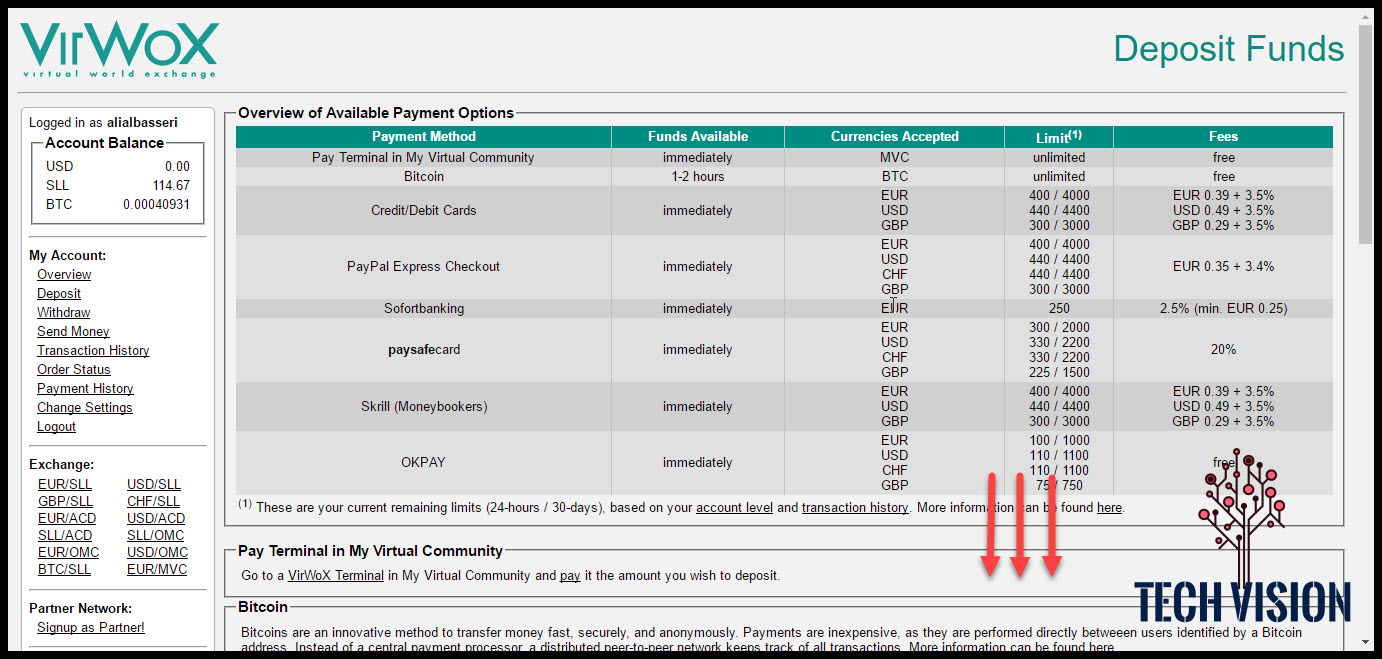Screen dimensions: 1382x659
Task: Open the EUR/ACD exchange
Action: [66, 518]
